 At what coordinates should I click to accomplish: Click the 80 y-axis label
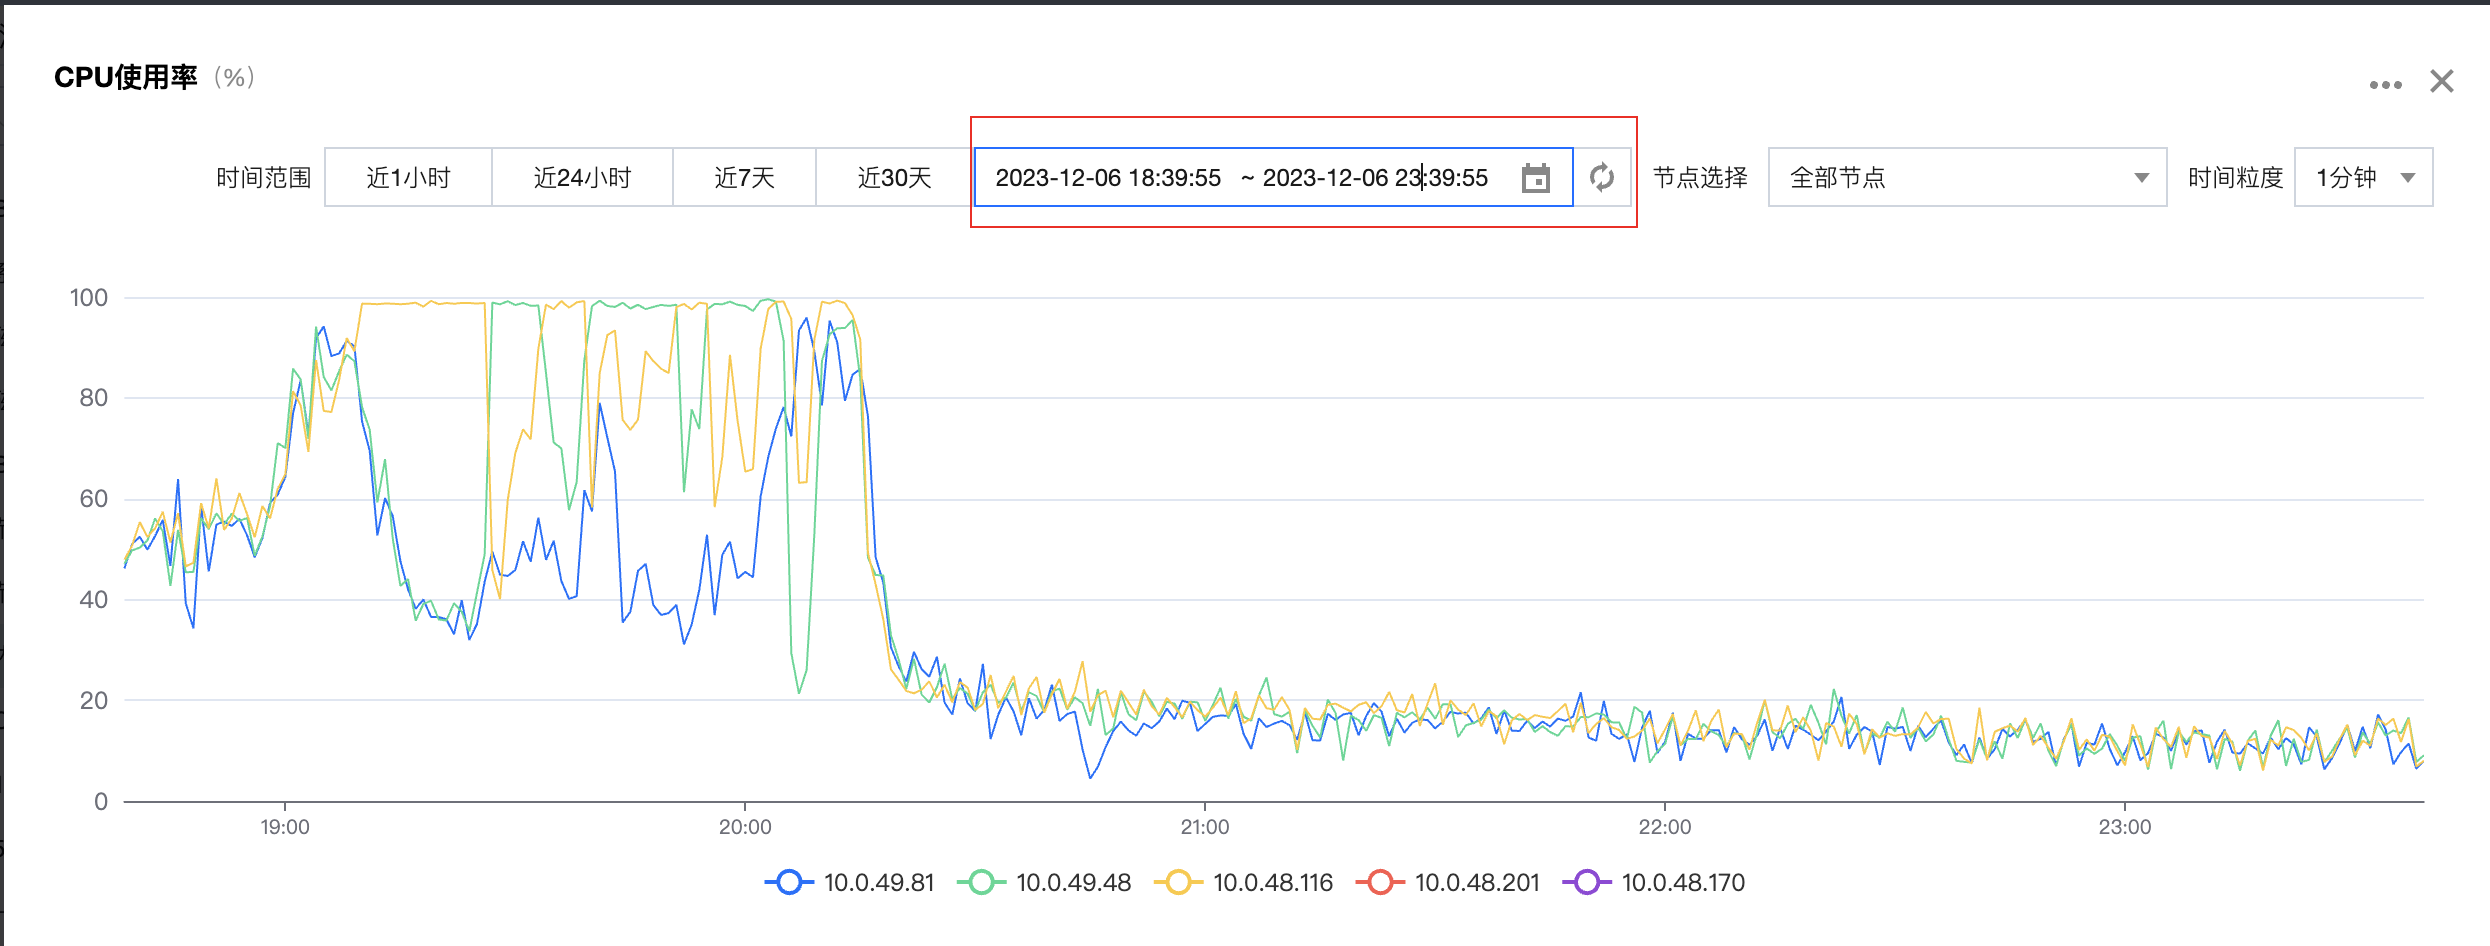(x=93, y=398)
